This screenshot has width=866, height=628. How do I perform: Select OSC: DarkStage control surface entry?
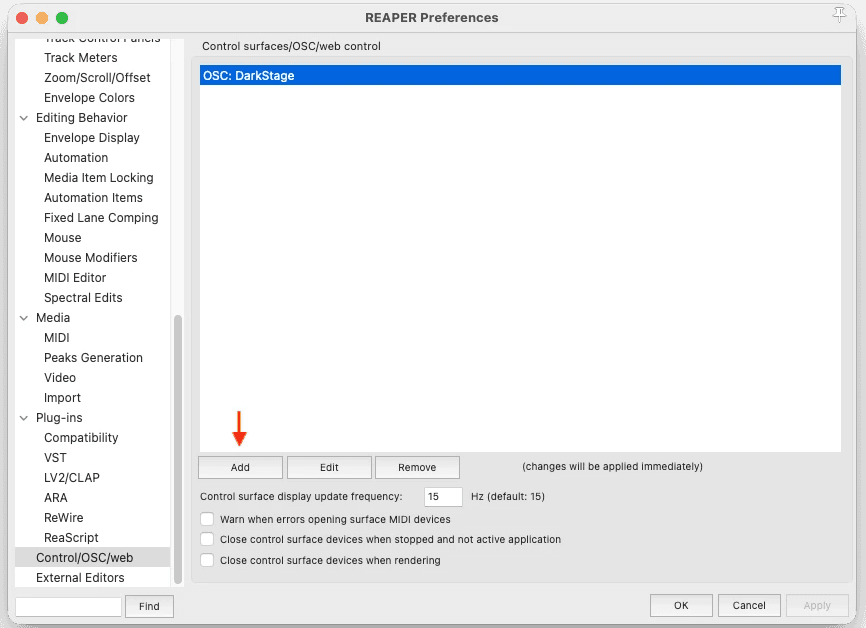520,76
